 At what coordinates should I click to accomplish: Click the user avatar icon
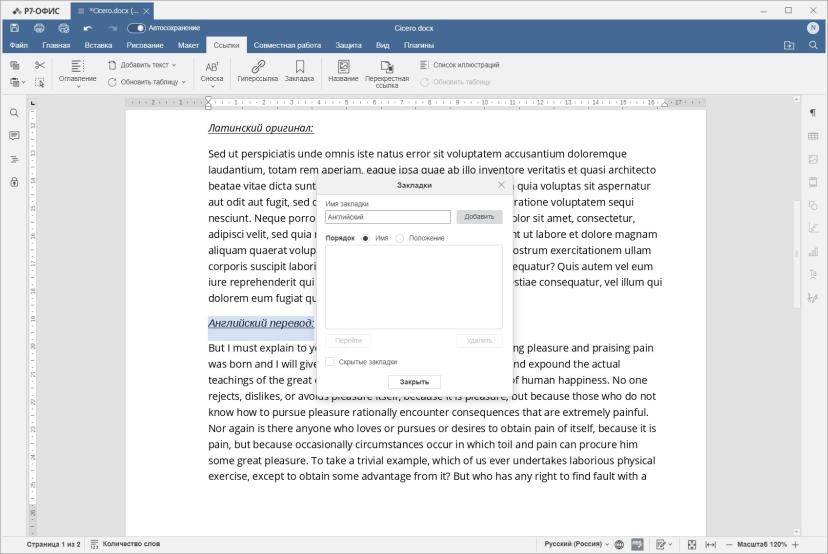[x=813, y=28]
